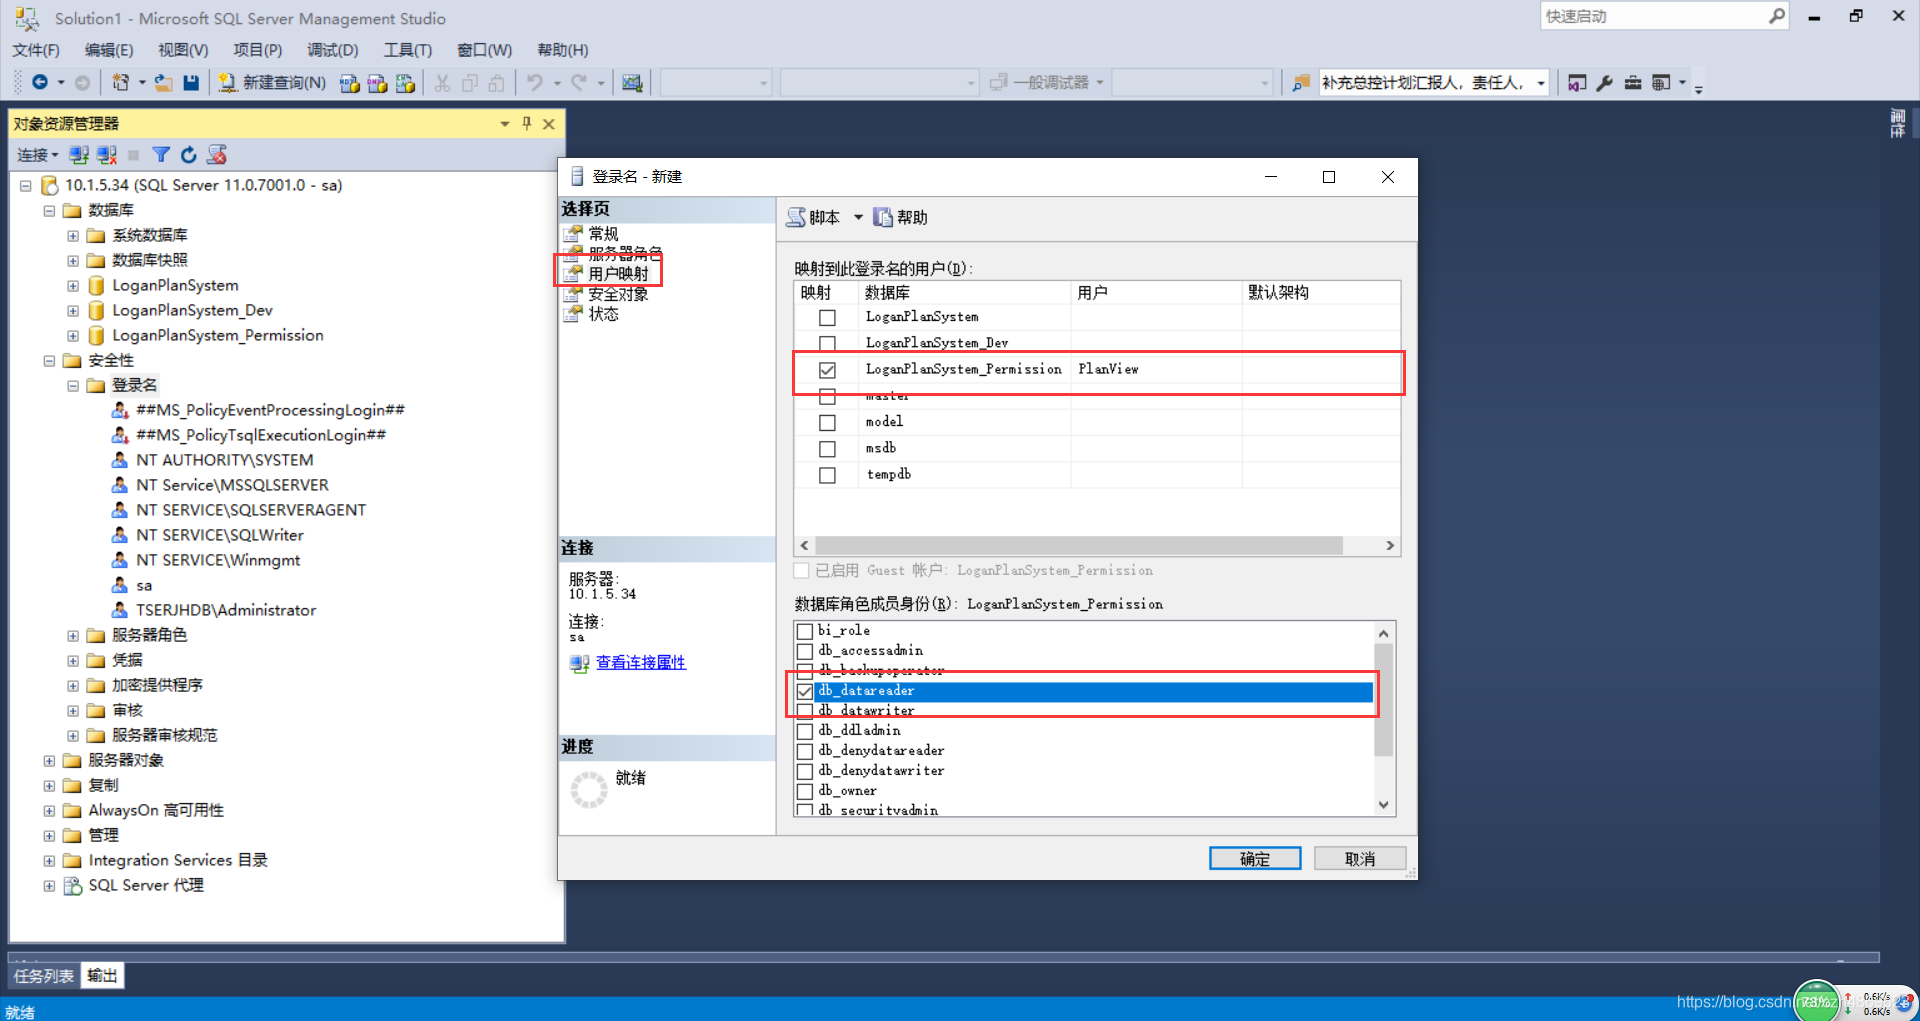Select TSERJHDB\Administrator login
Viewport: 1920px width, 1021px height.
point(226,610)
